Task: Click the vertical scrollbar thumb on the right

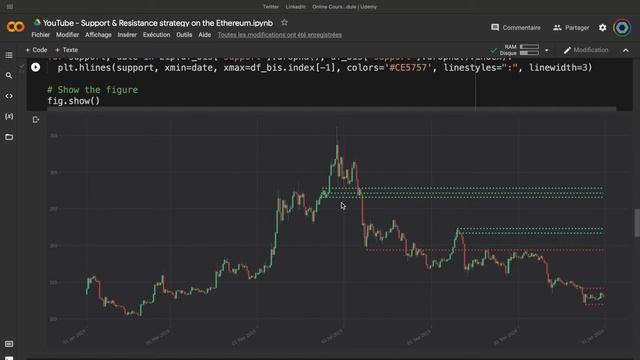Action: pyautogui.click(x=637, y=223)
